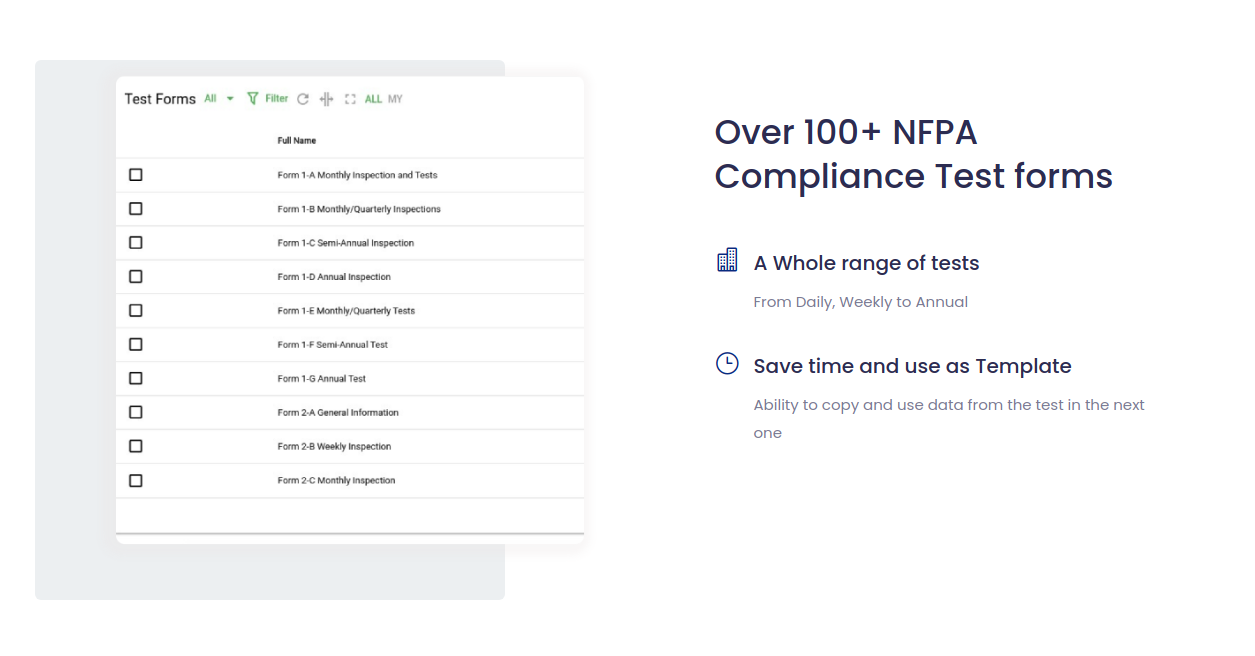The height and width of the screenshot is (656, 1255).
Task: Click 'A Whole range of tests' heading
Action: tap(866, 263)
